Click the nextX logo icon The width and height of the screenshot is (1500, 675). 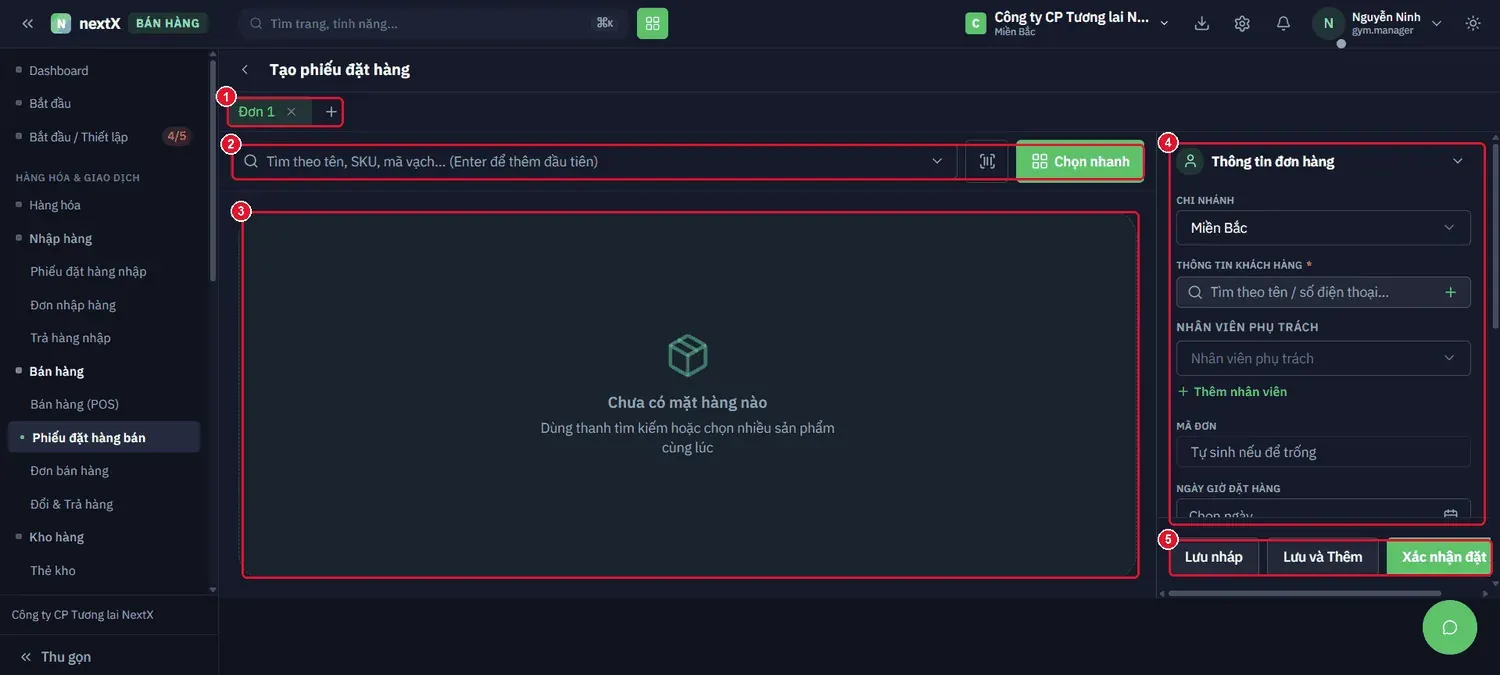[x=61, y=23]
